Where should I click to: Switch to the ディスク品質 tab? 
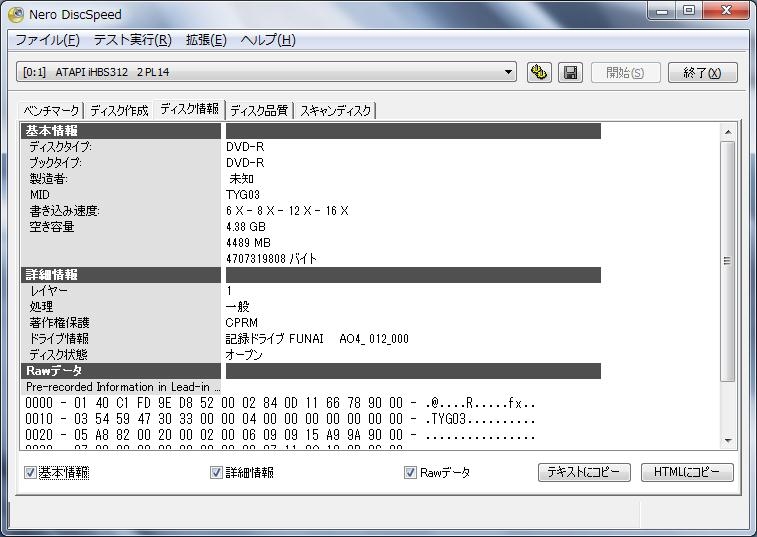259,110
